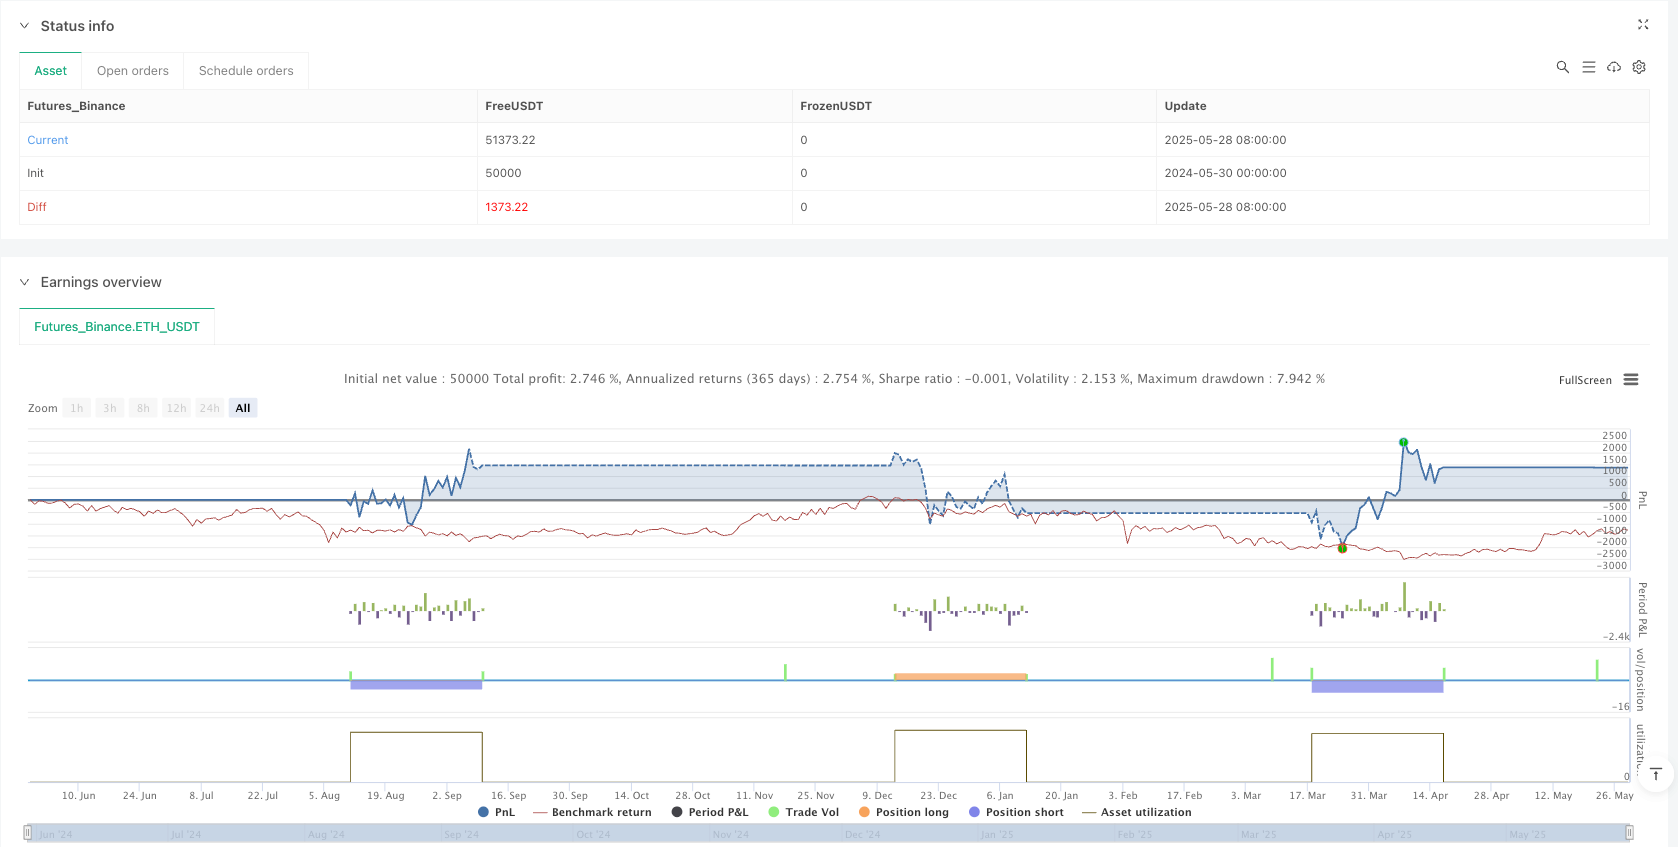Click the Current row link in table

click(x=48, y=140)
